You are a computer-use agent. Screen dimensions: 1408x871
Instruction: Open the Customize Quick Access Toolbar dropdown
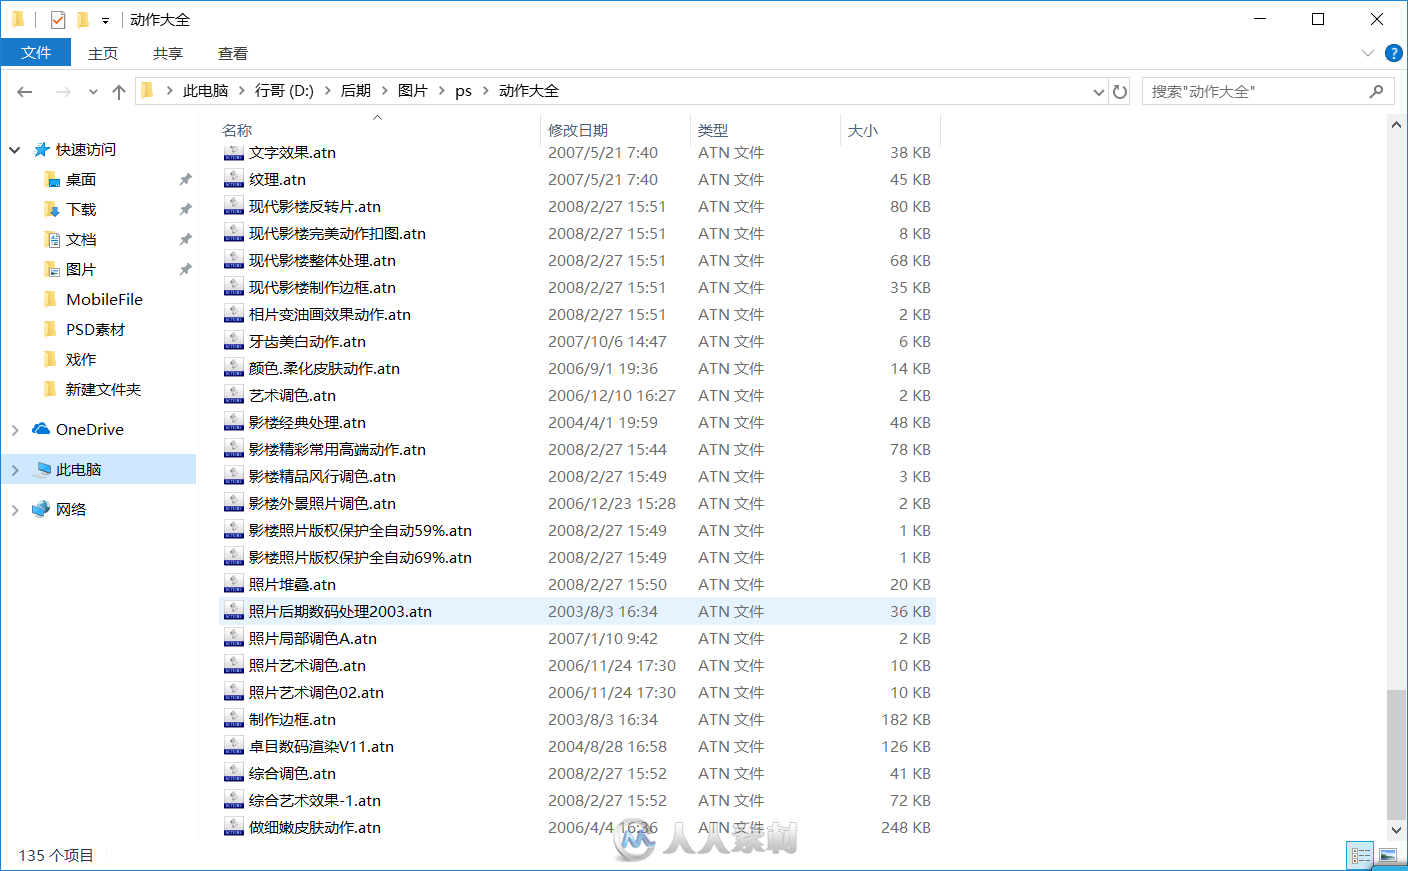coord(105,20)
